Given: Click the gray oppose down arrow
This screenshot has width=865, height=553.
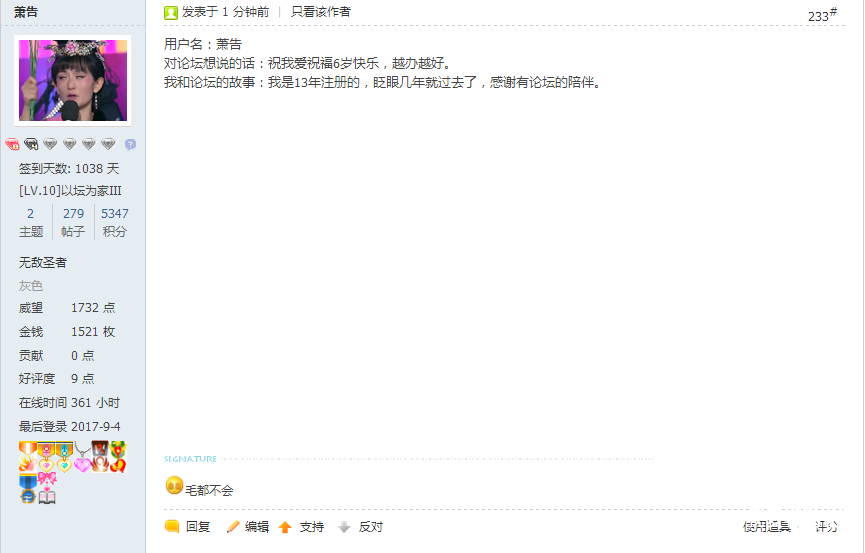Looking at the screenshot, I should pyautogui.click(x=344, y=527).
